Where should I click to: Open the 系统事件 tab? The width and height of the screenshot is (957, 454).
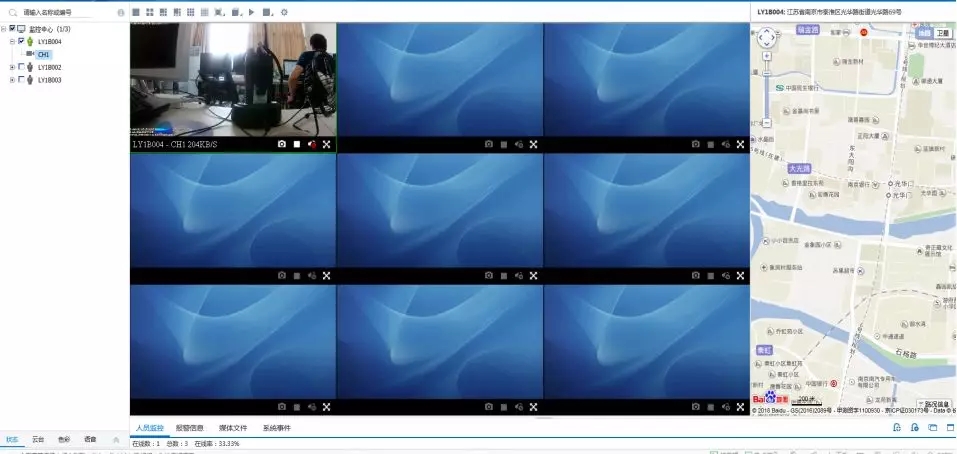(x=276, y=428)
